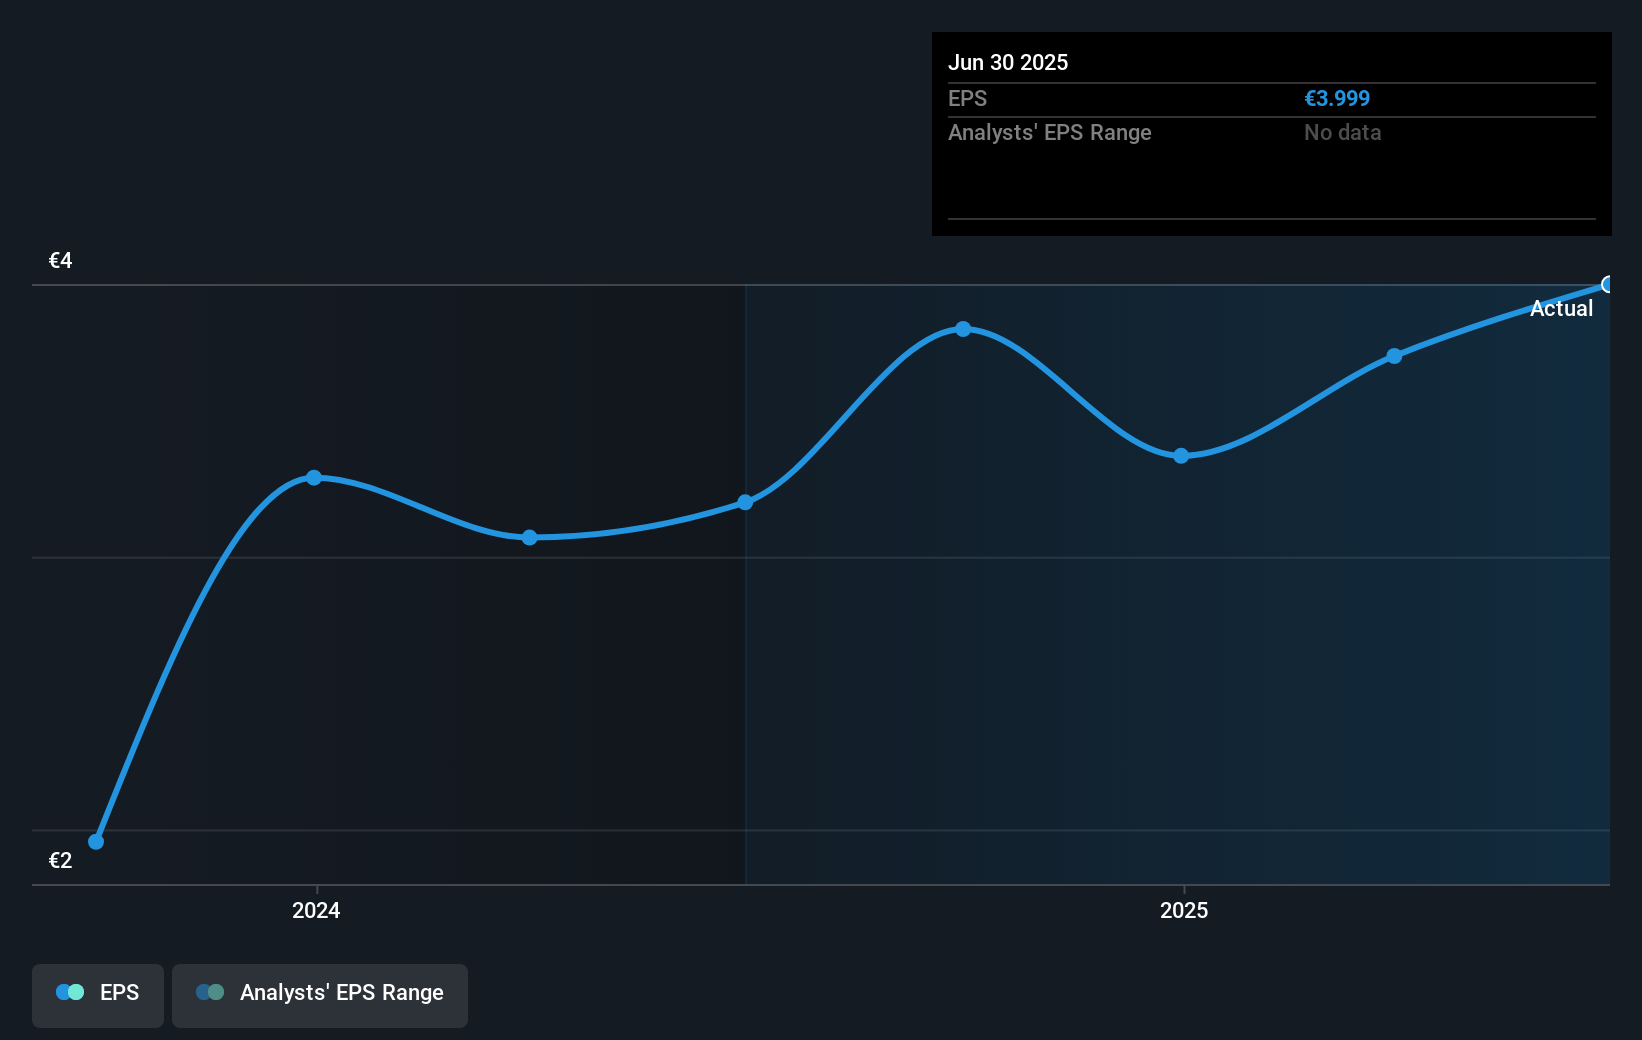
Task: Collapse the Analysts' EPS Range row
Action: tap(1049, 132)
